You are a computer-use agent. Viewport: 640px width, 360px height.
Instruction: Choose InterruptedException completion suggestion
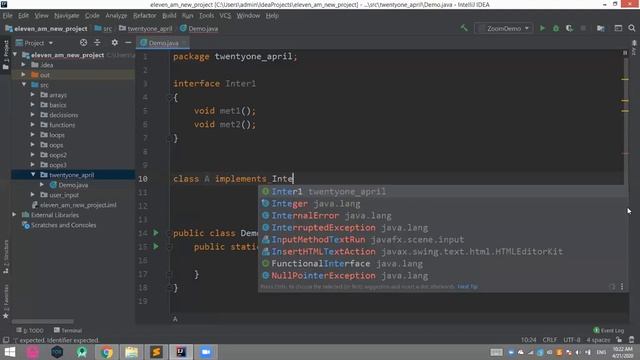pyautogui.click(x=443, y=227)
